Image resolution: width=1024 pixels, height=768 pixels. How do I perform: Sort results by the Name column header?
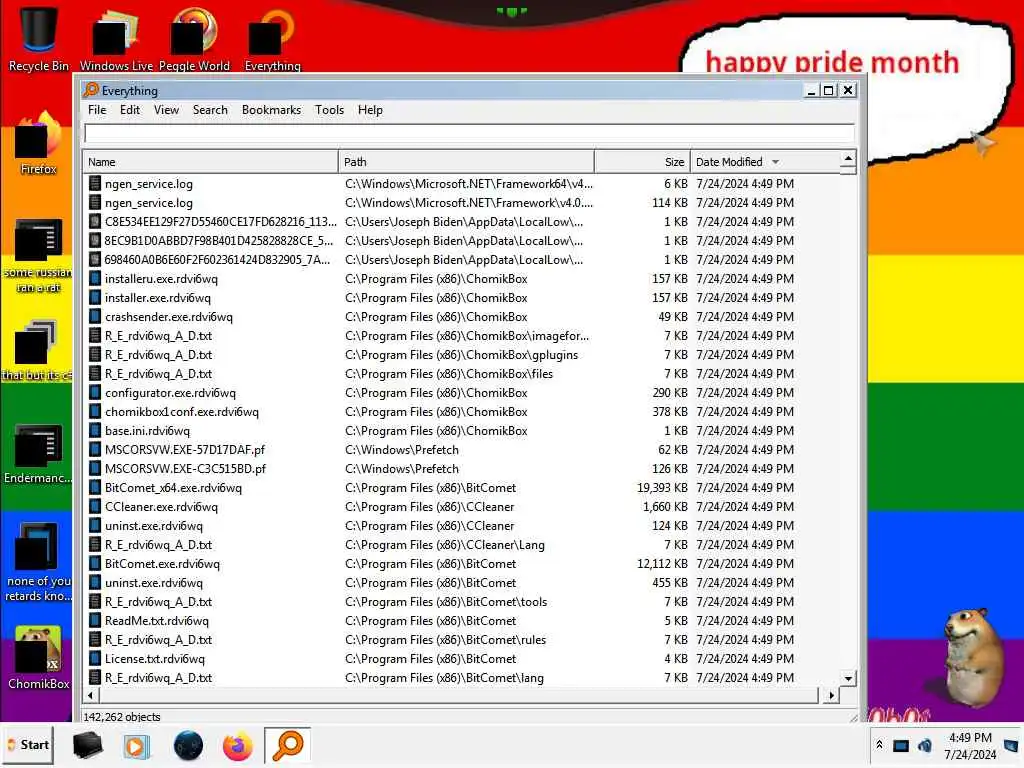coord(210,162)
